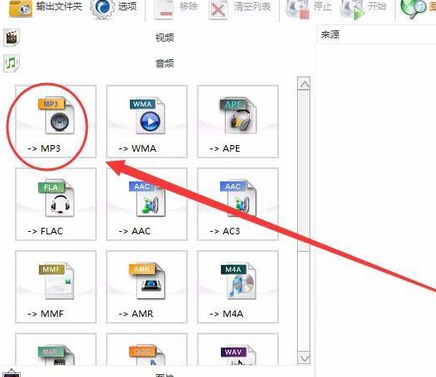Click the format list scrollbar thumb

coord(304,171)
